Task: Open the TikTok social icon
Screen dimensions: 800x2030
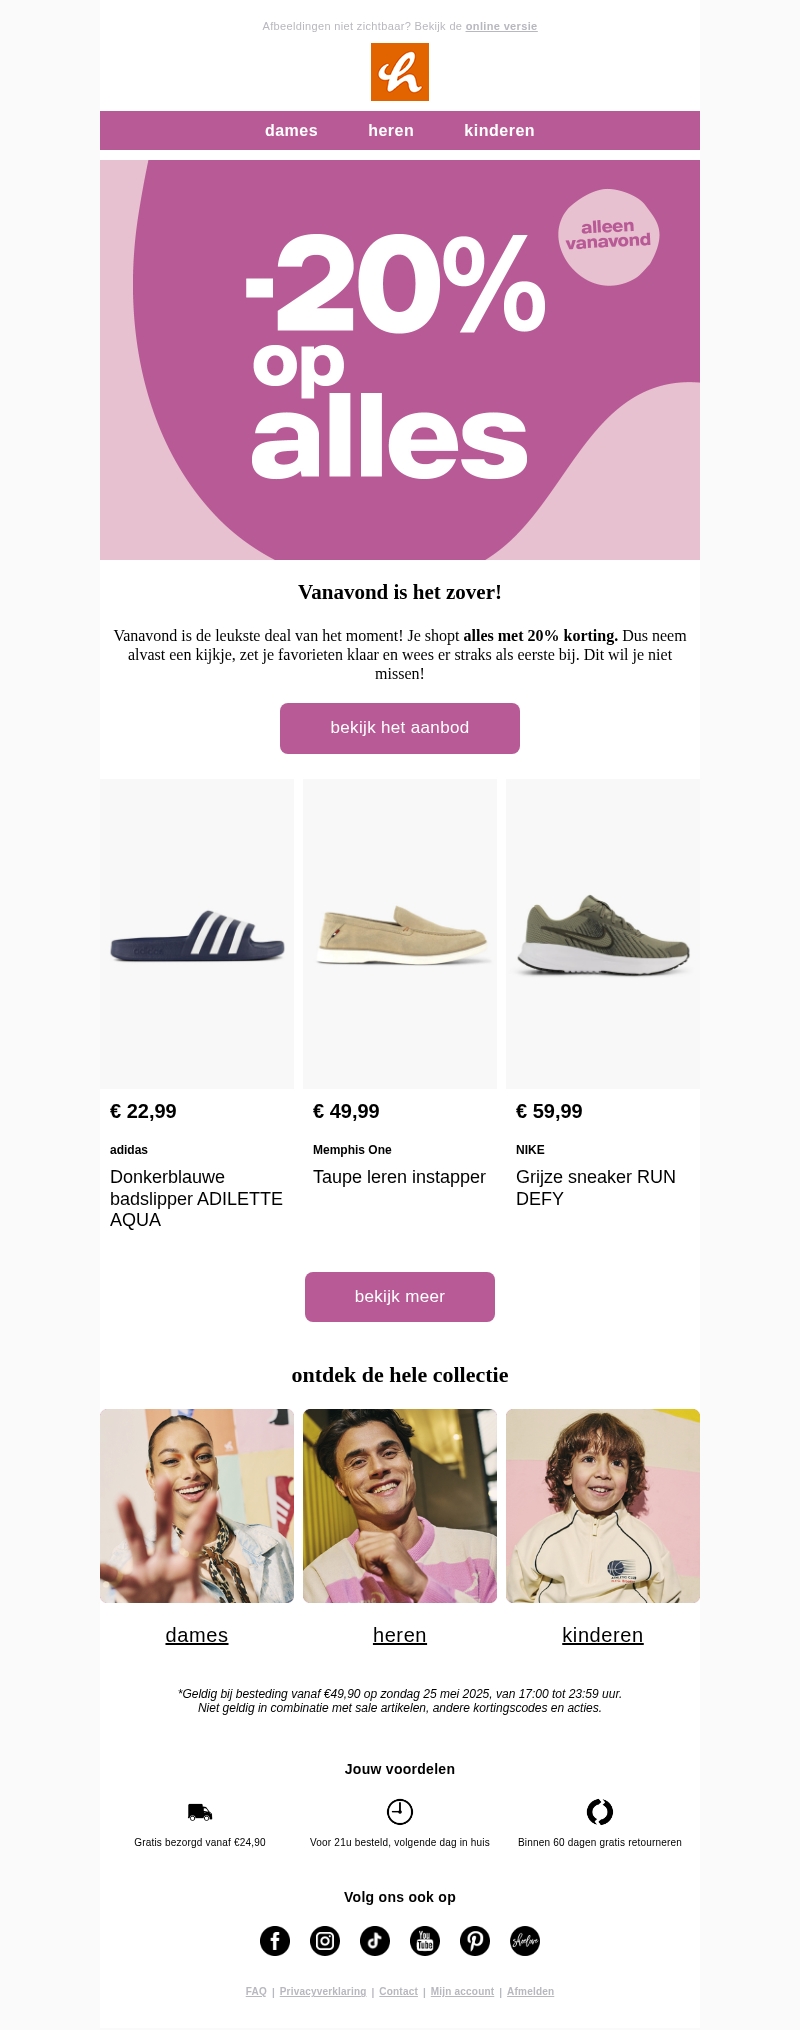Action: pos(375,1941)
